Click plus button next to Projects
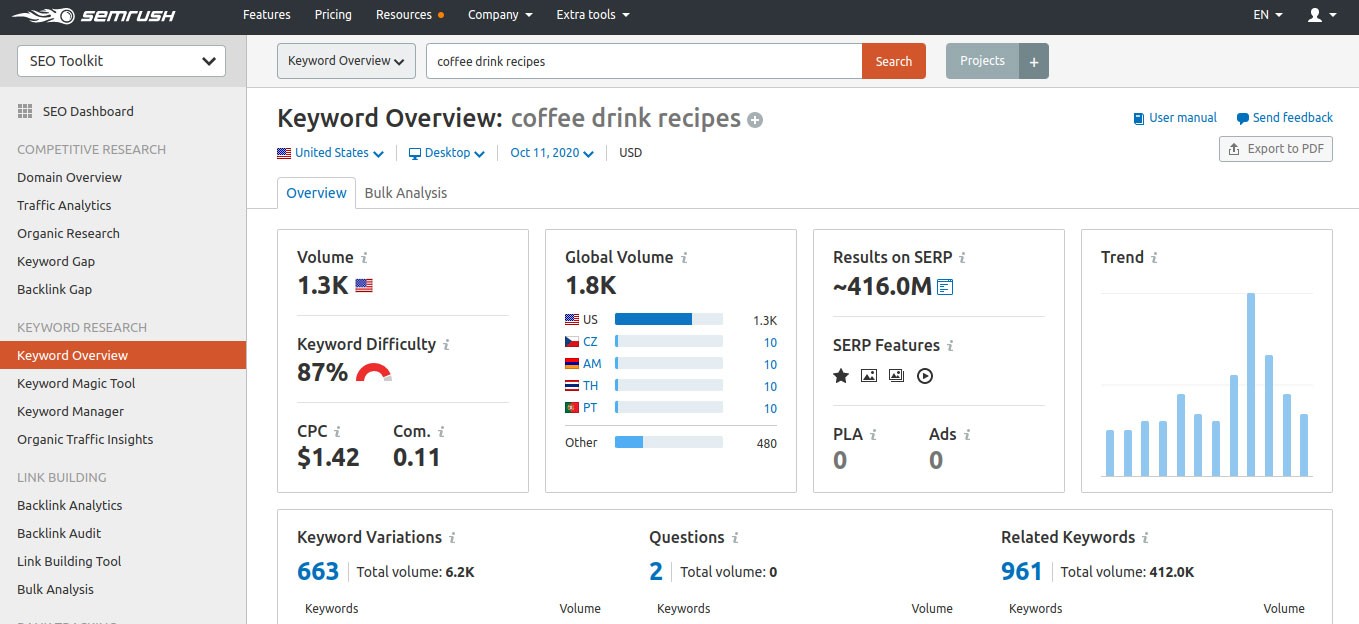 [x=1034, y=61]
